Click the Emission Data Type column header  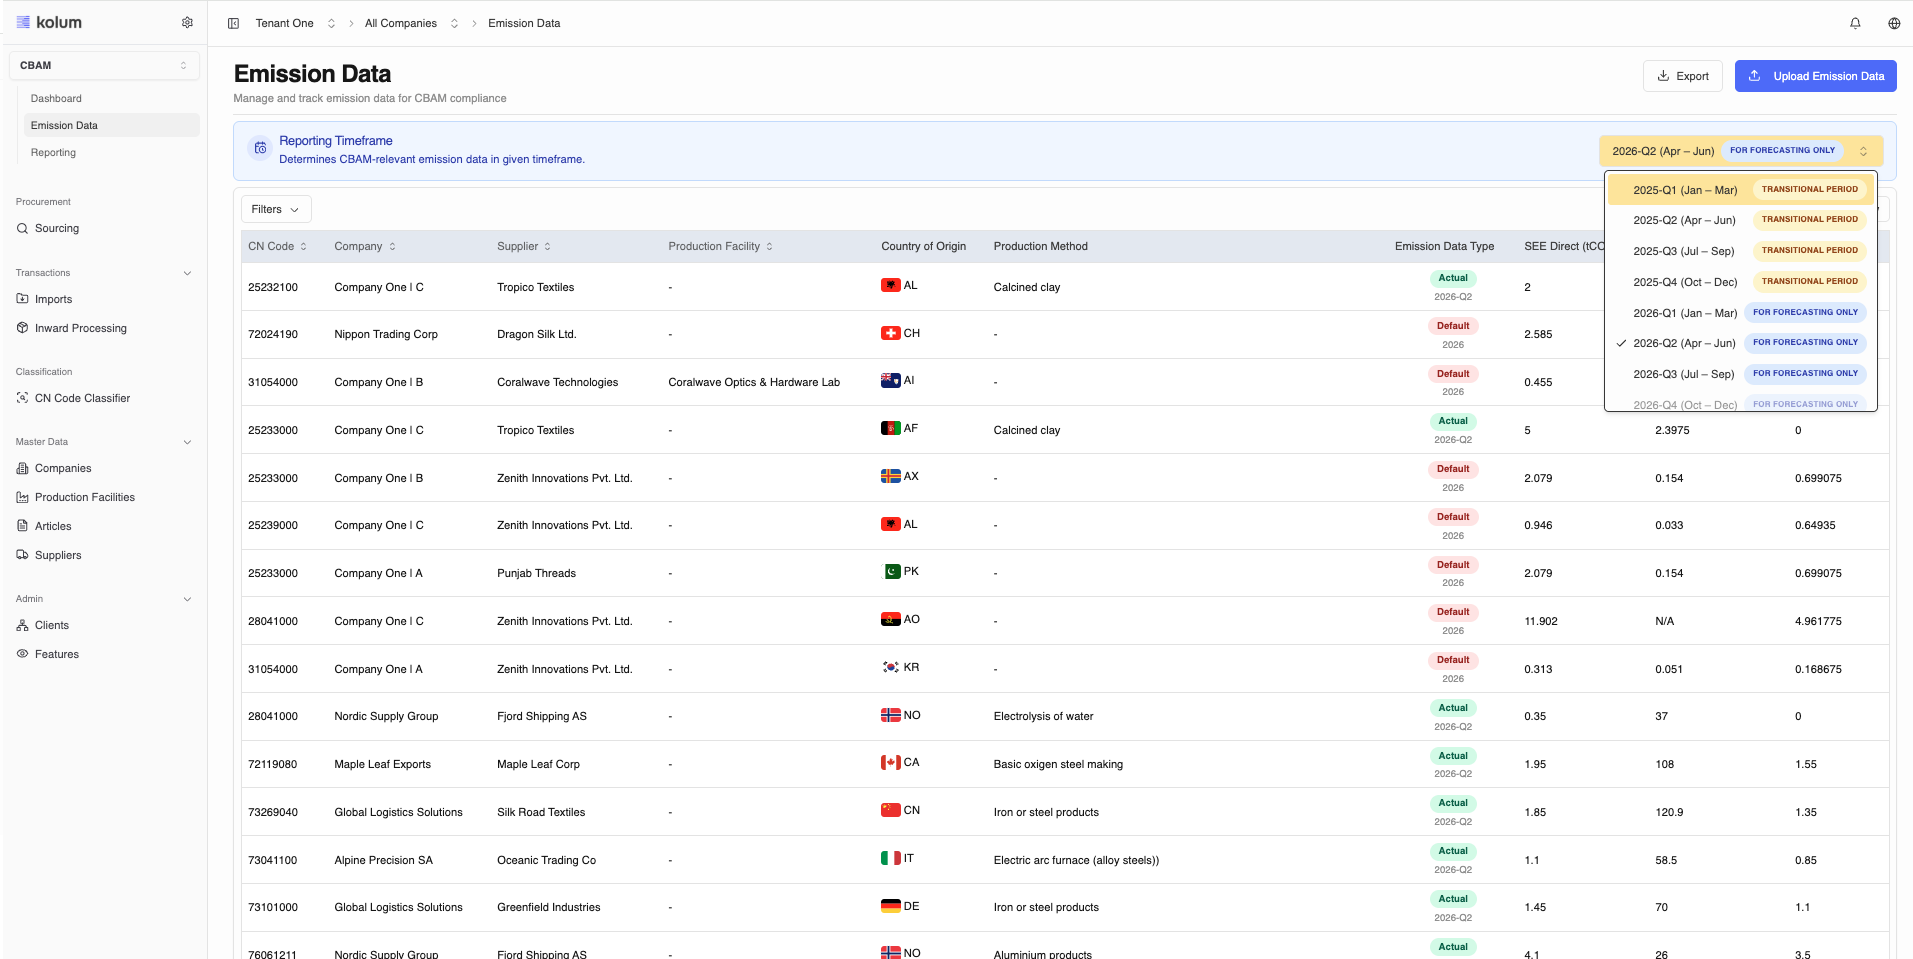point(1444,246)
